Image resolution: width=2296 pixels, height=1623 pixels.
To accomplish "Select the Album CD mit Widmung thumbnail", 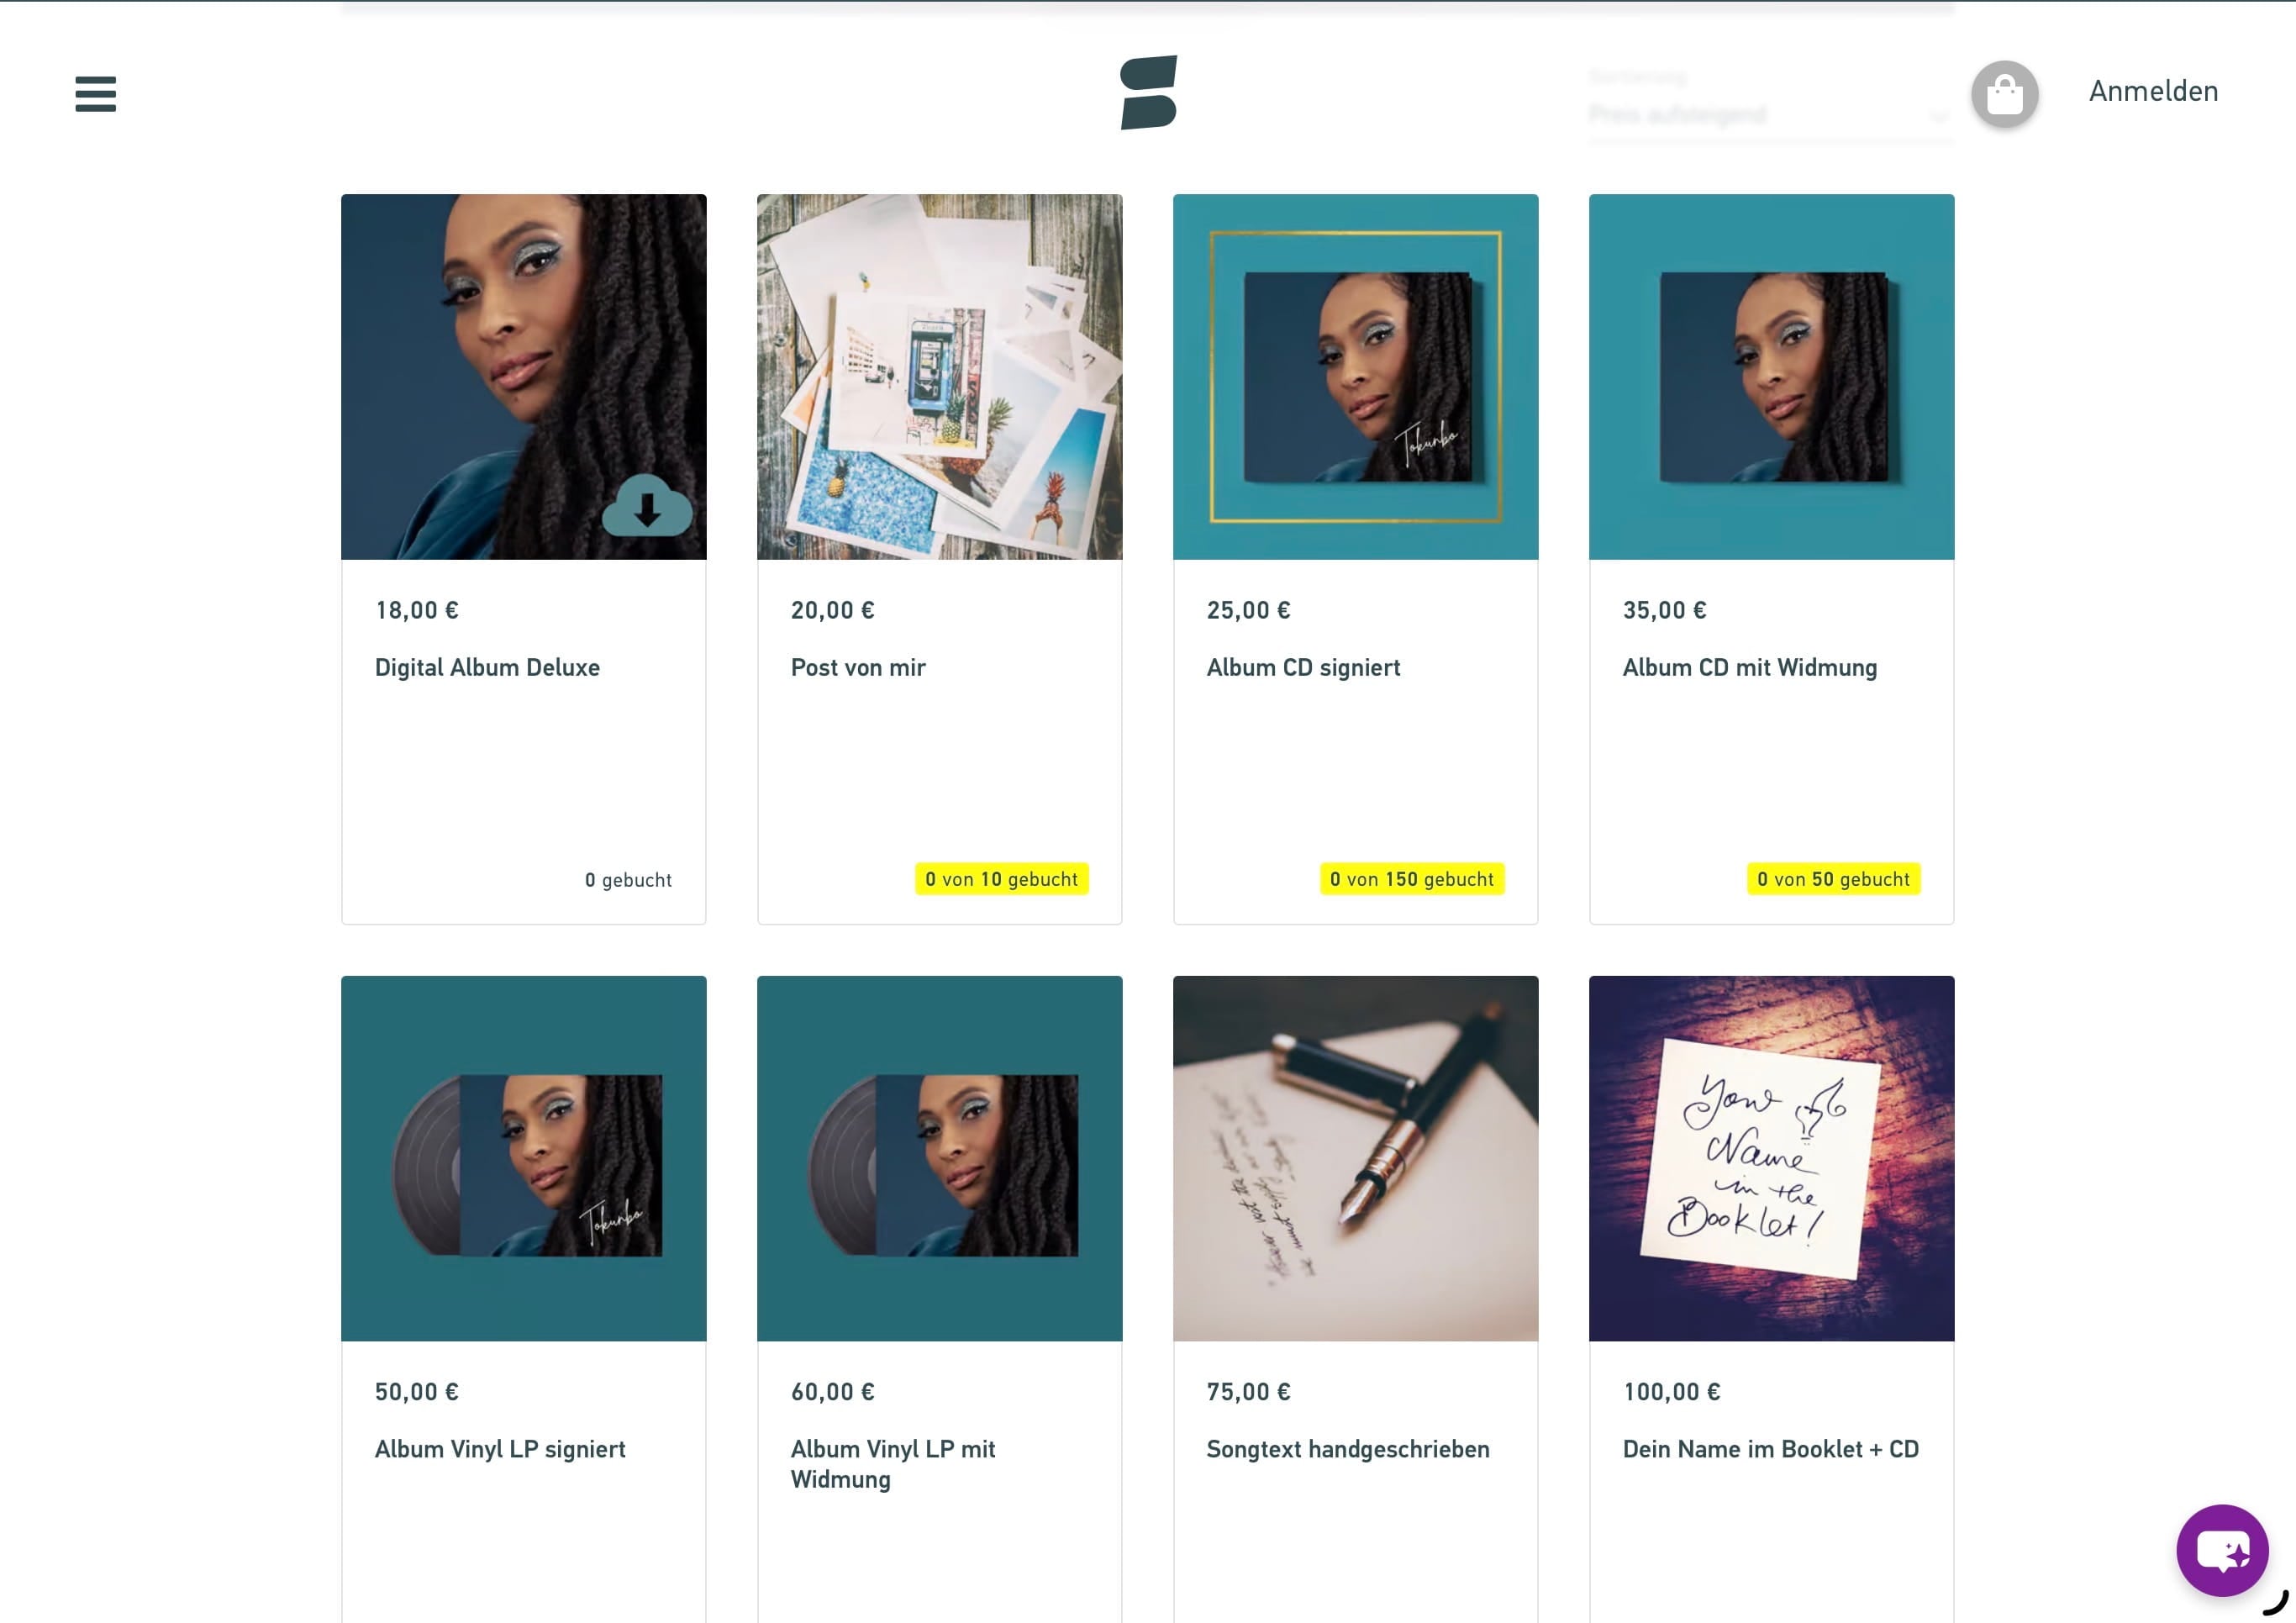I will 1771,377.
